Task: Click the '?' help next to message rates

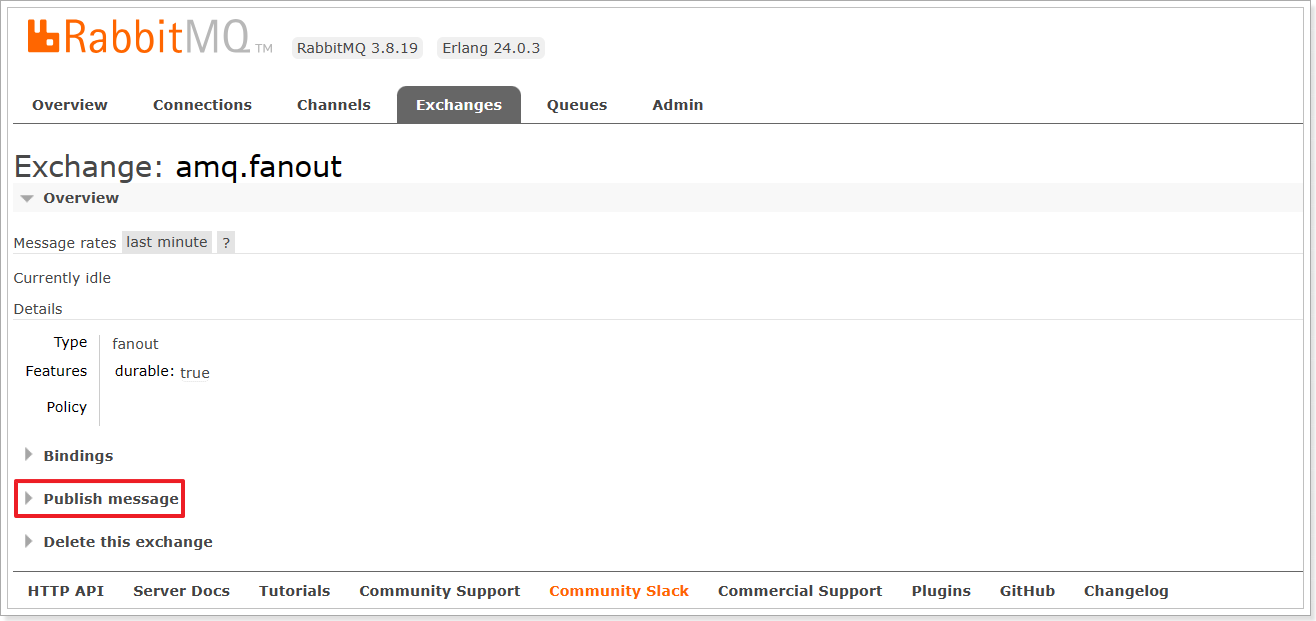Action: pos(226,243)
